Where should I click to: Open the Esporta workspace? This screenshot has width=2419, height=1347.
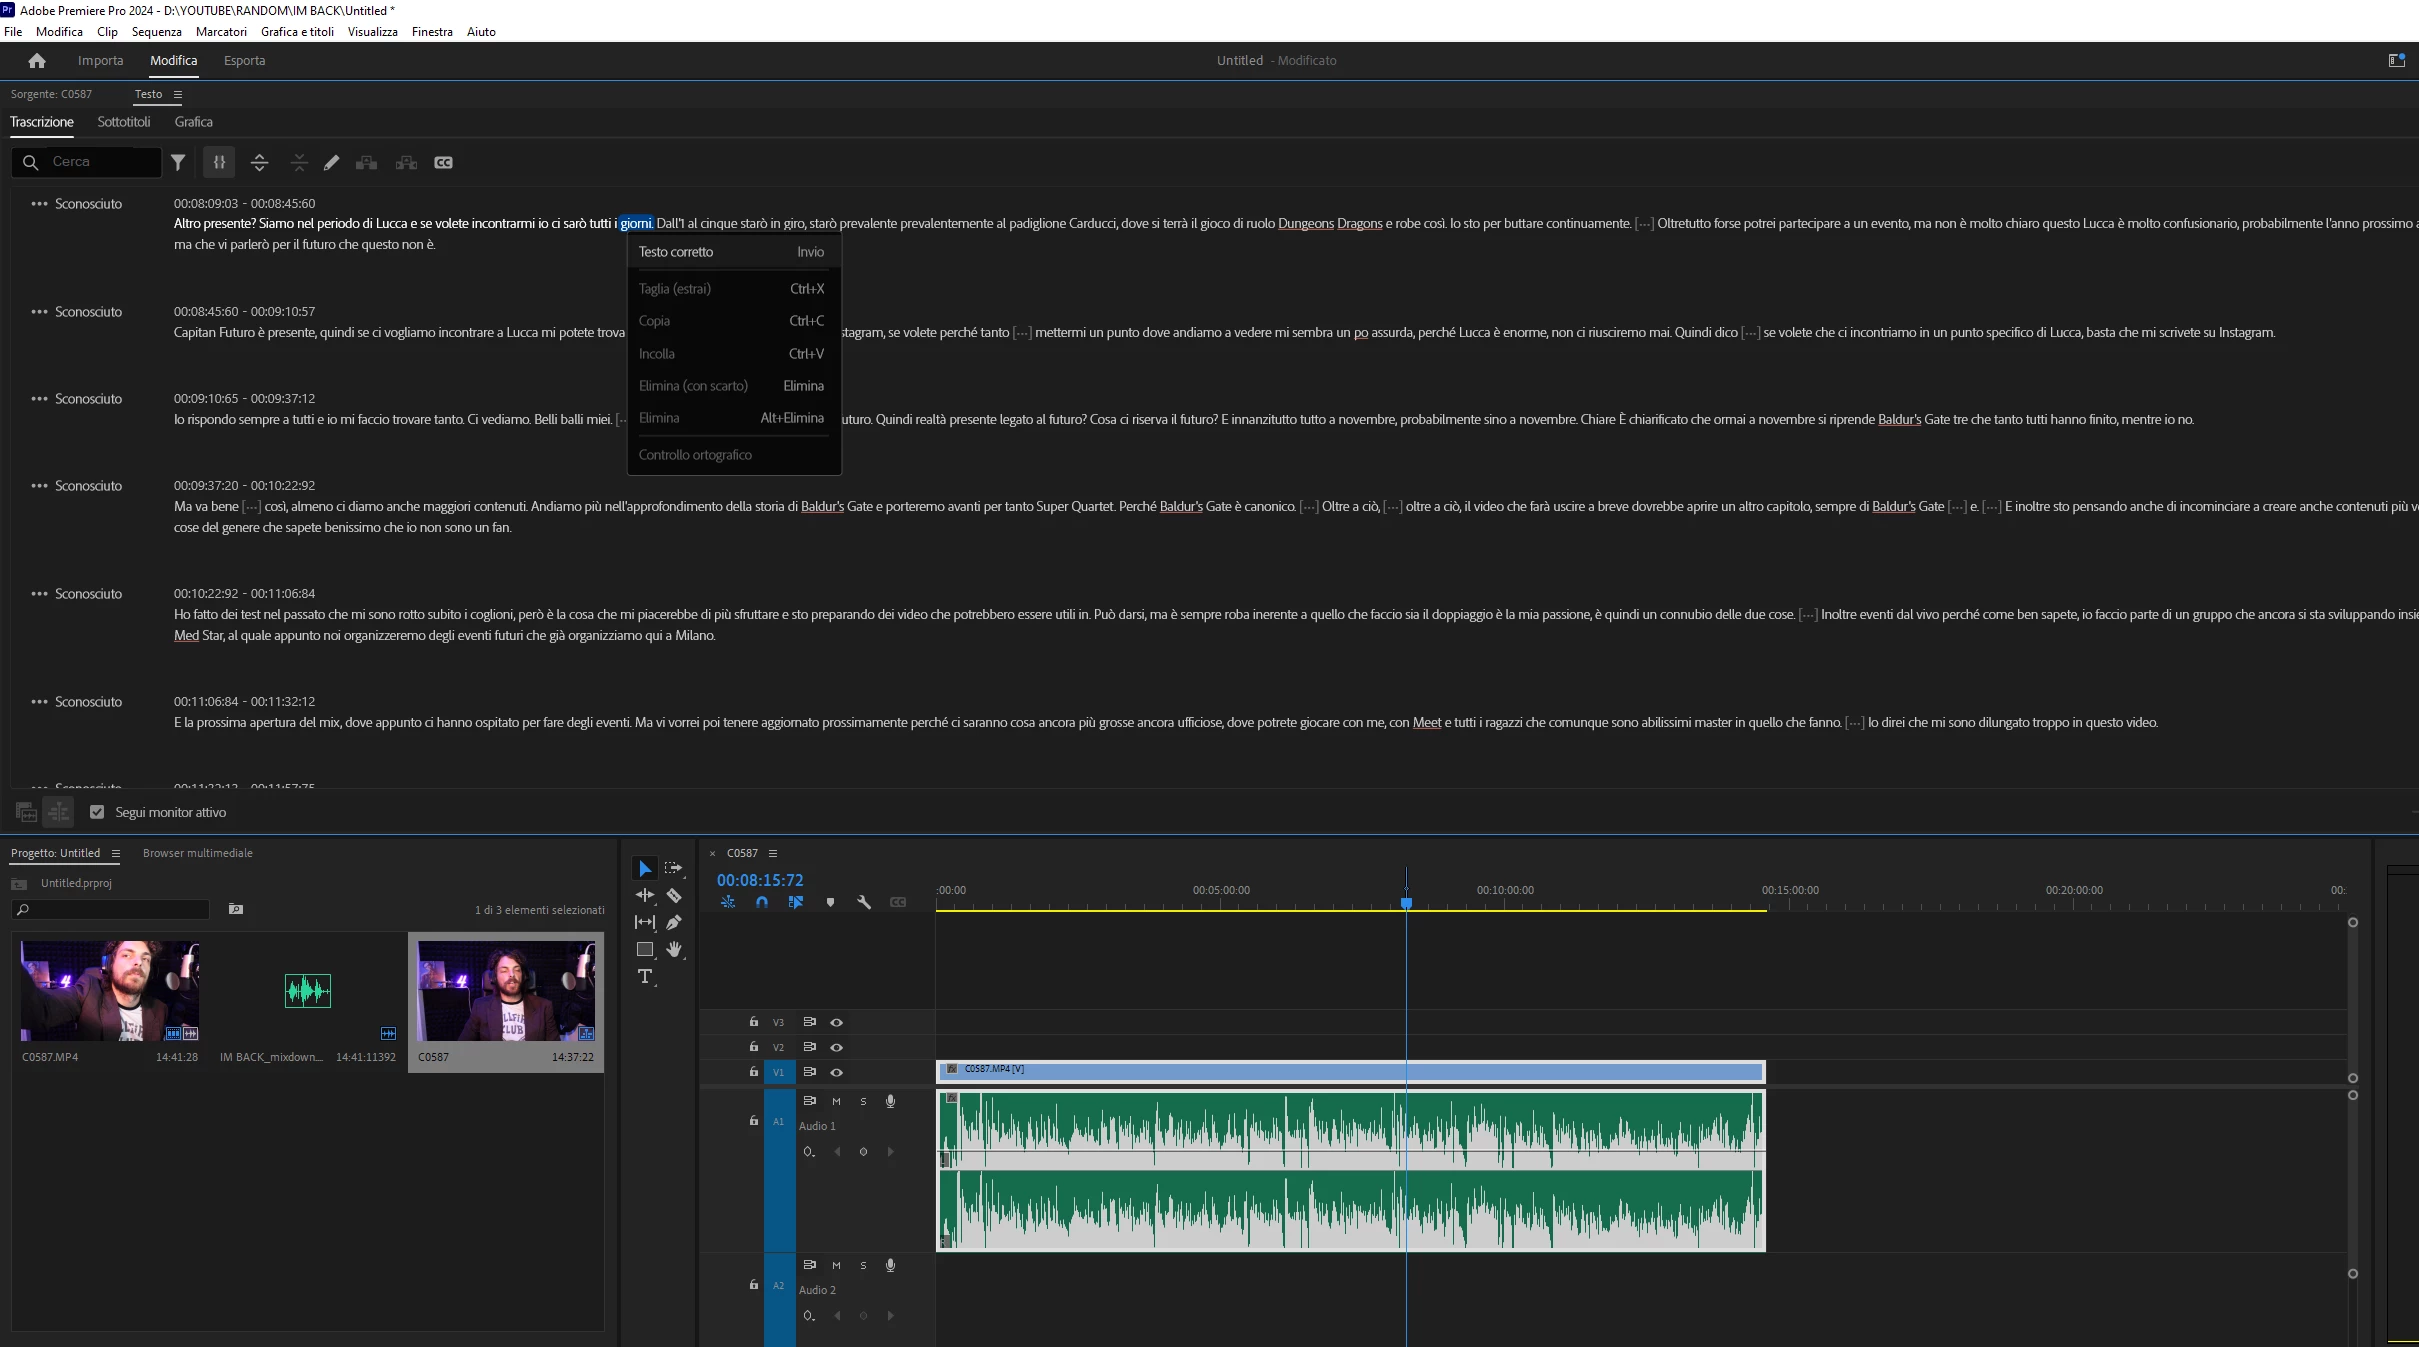[244, 61]
